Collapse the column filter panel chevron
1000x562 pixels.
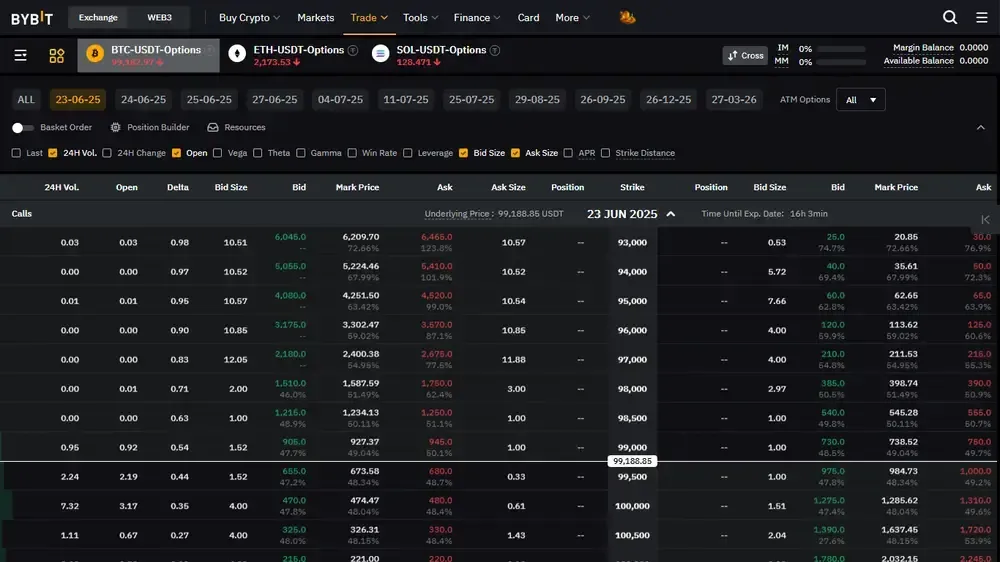point(981,128)
